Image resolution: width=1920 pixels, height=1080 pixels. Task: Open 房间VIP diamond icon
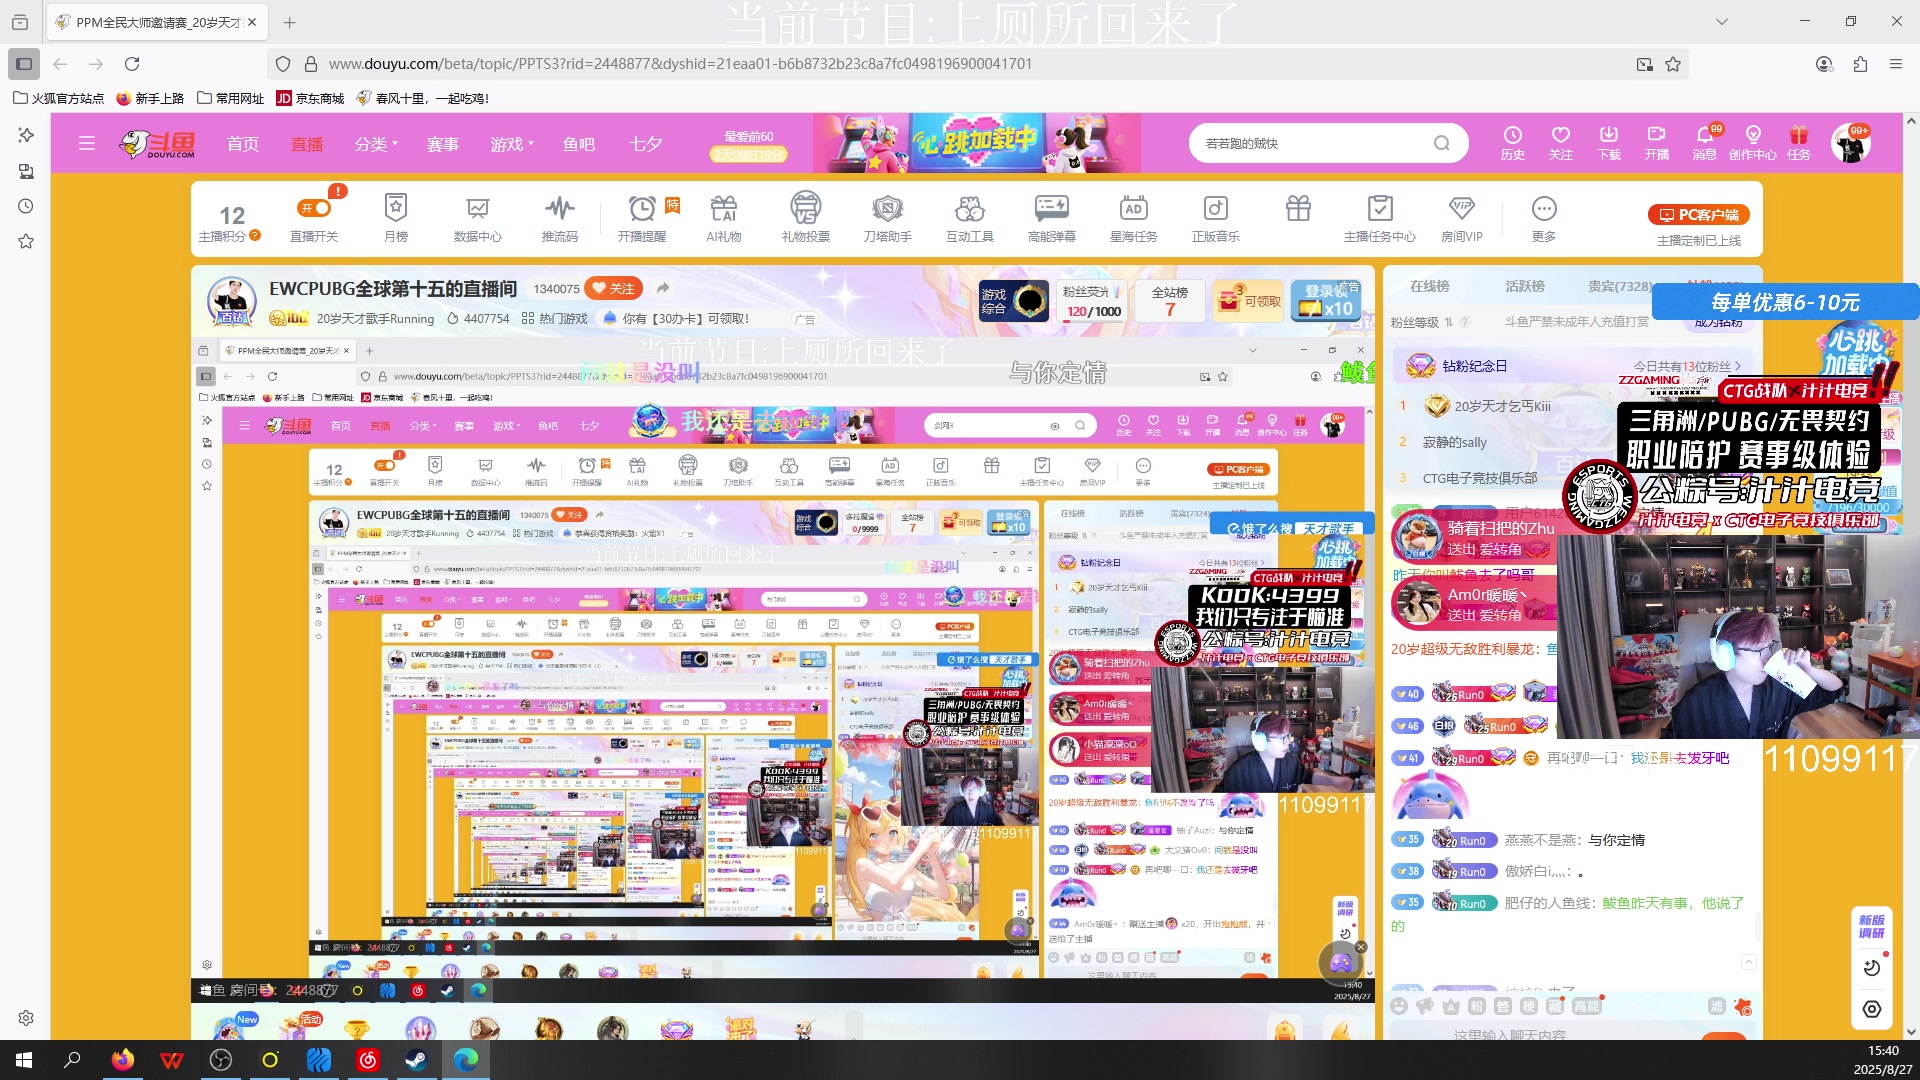(1462, 218)
